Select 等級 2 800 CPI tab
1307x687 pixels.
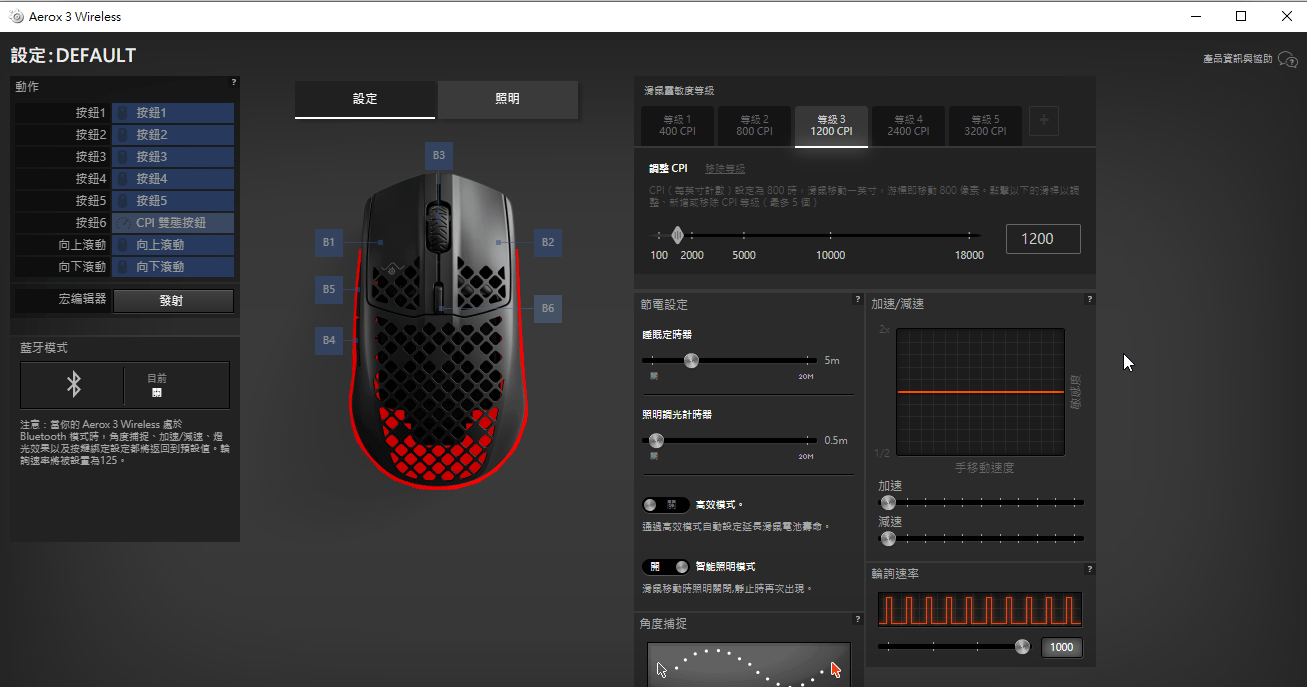[x=754, y=125]
